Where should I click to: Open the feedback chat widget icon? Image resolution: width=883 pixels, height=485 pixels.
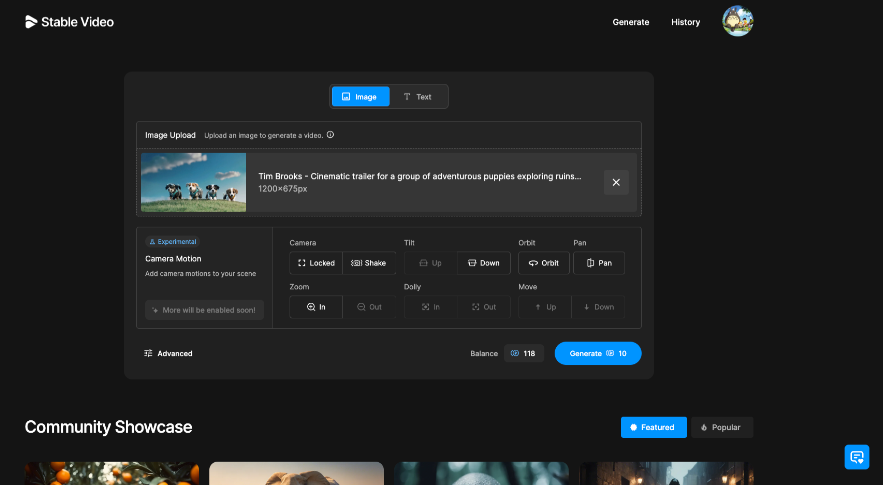coord(857,456)
